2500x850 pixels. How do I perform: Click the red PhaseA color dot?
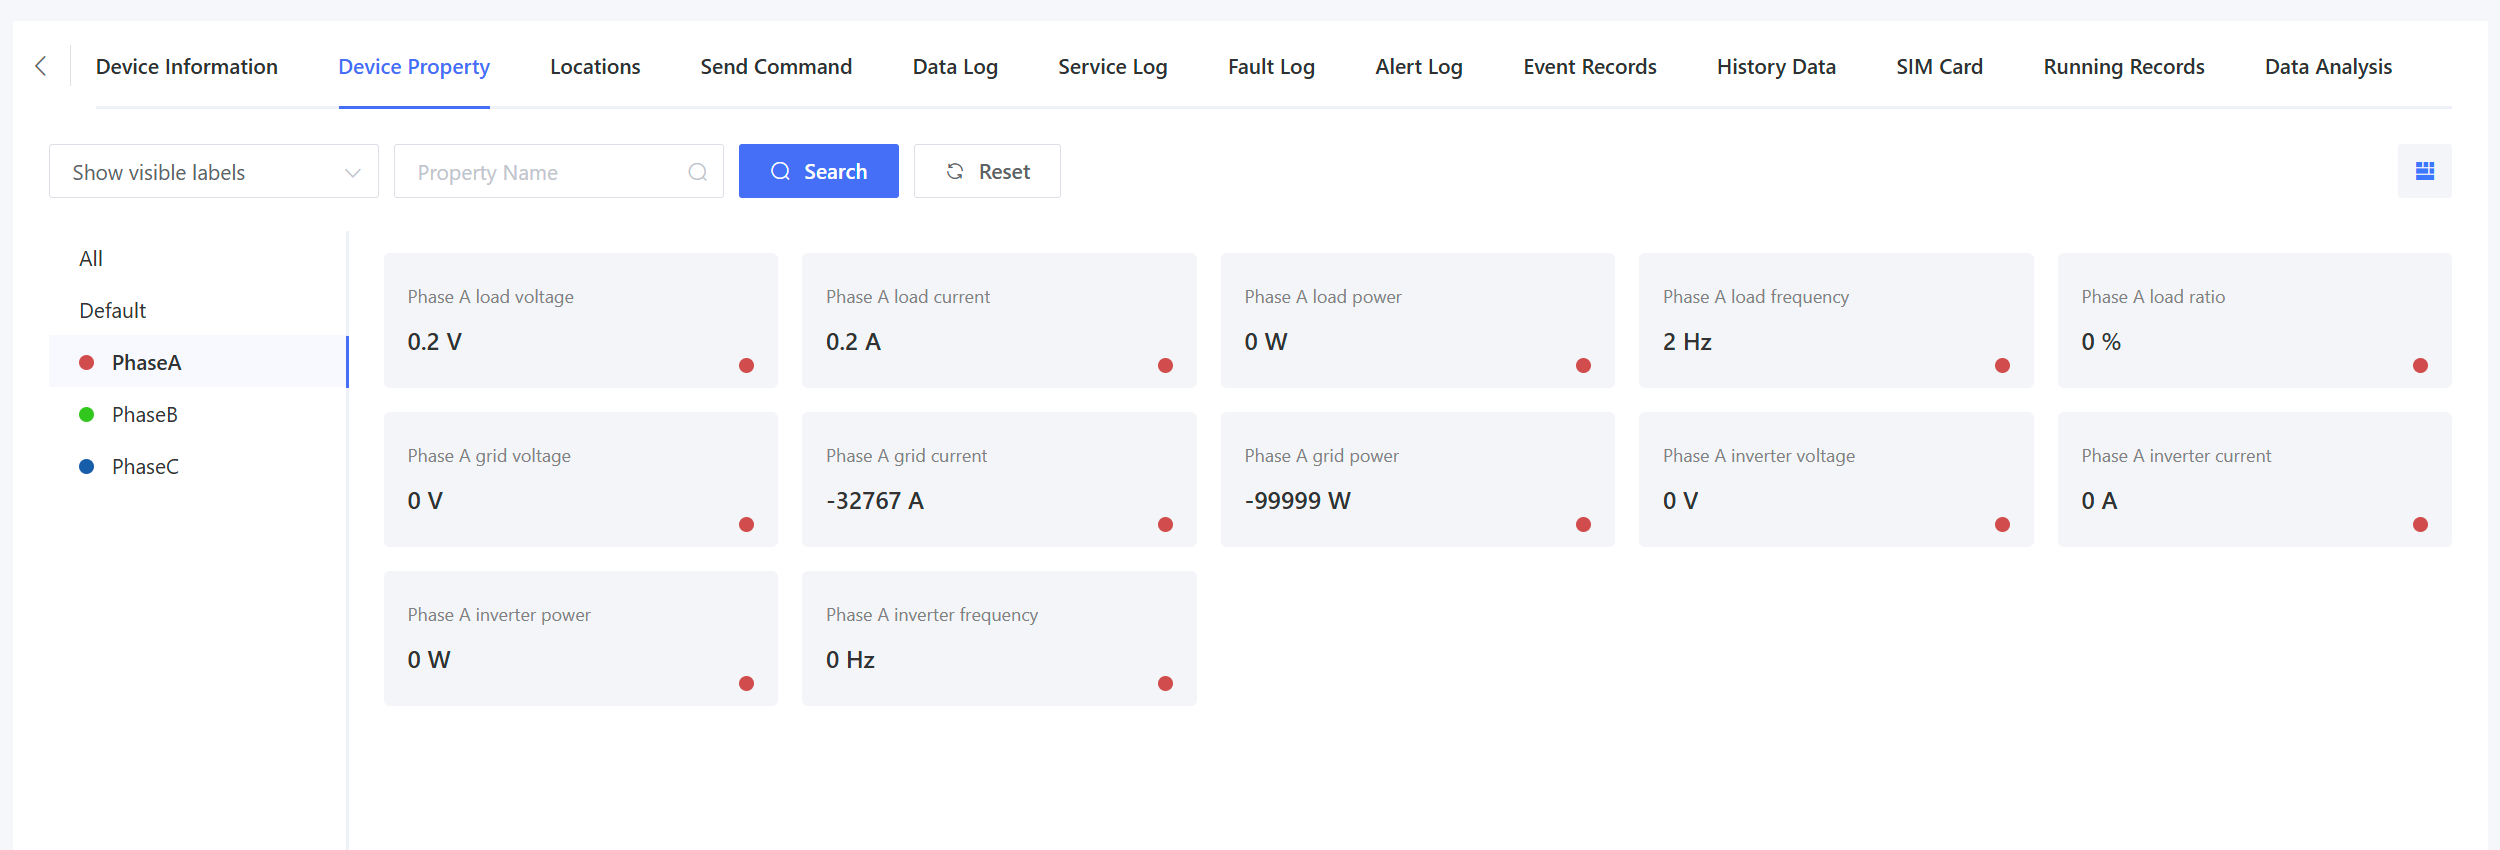(87, 362)
